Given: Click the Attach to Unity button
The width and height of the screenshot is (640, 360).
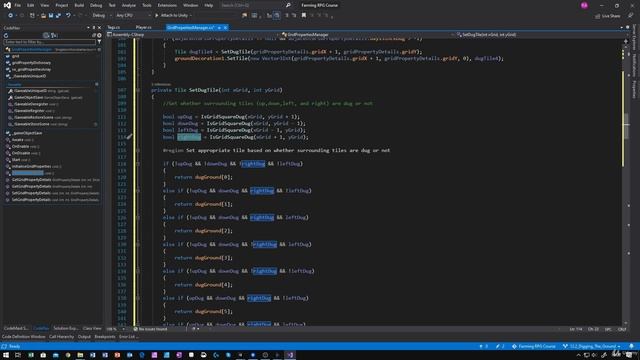Looking at the screenshot, I should pos(172,16).
